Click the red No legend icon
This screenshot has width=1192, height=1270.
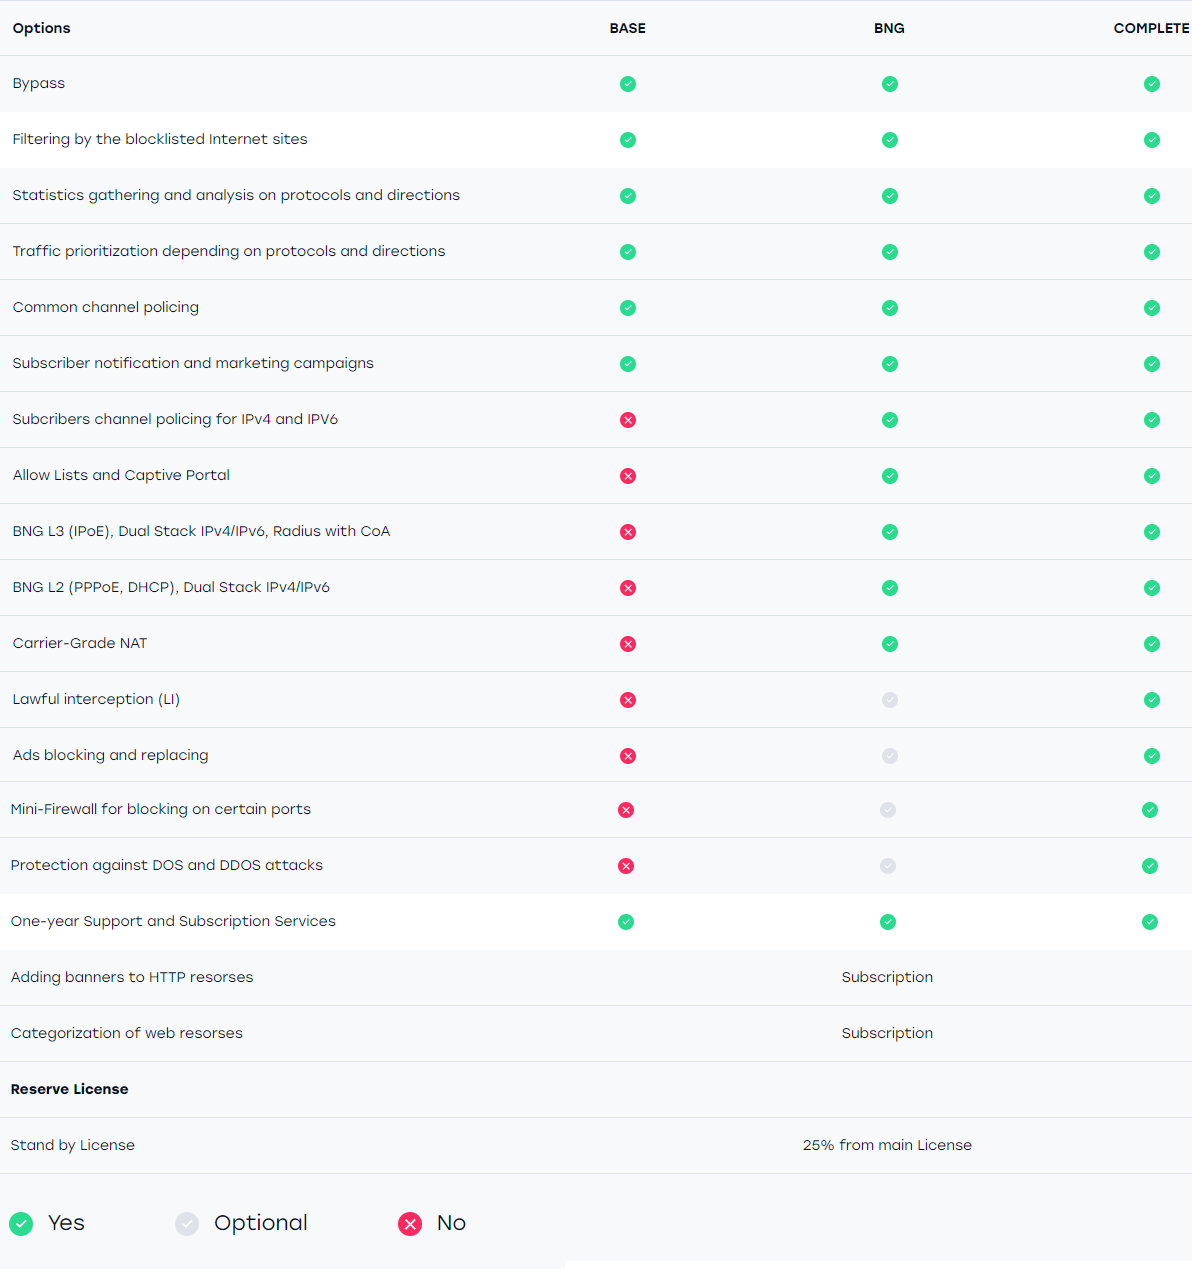410,1224
